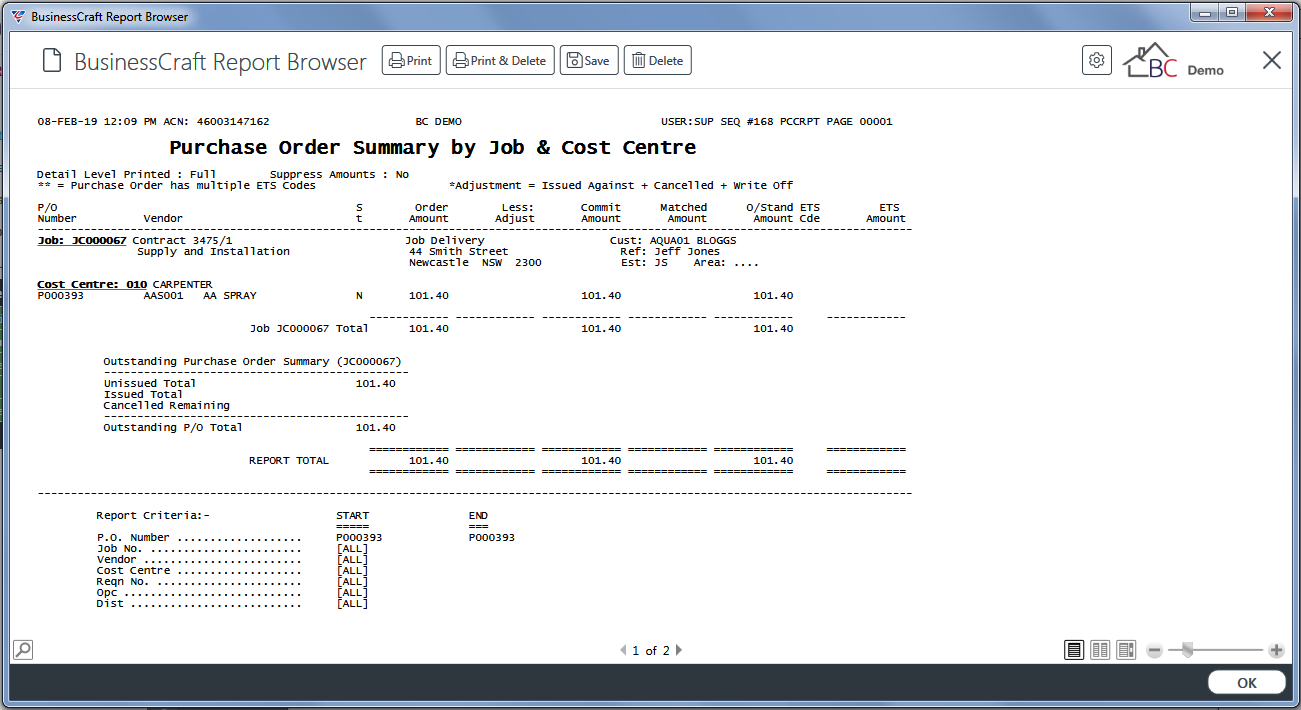
Task: Click "Detail Level Printed : Full" line
Action: click(127, 175)
